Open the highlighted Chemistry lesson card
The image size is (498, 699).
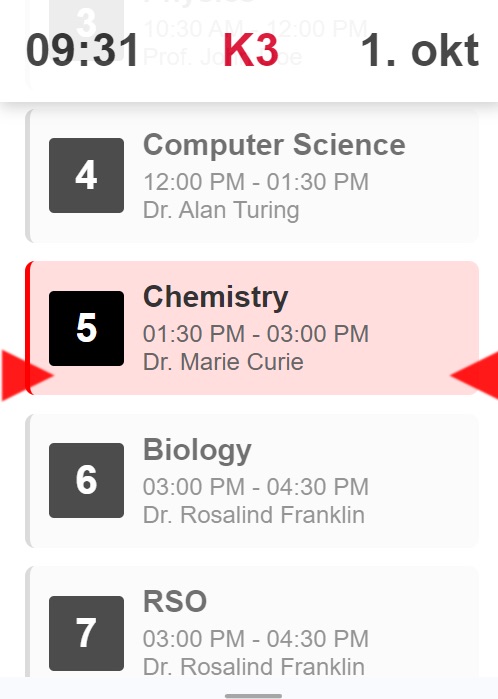coord(252,328)
